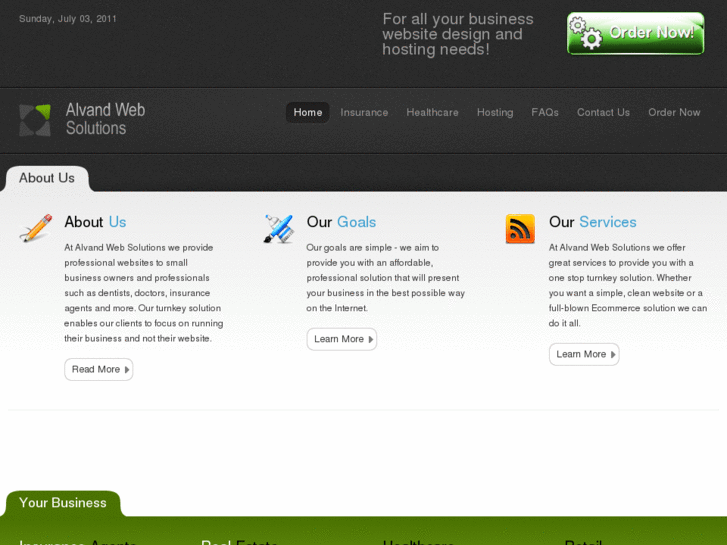727x545 pixels.
Task: Click Learn More under Our Services
Action: click(584, 354)
